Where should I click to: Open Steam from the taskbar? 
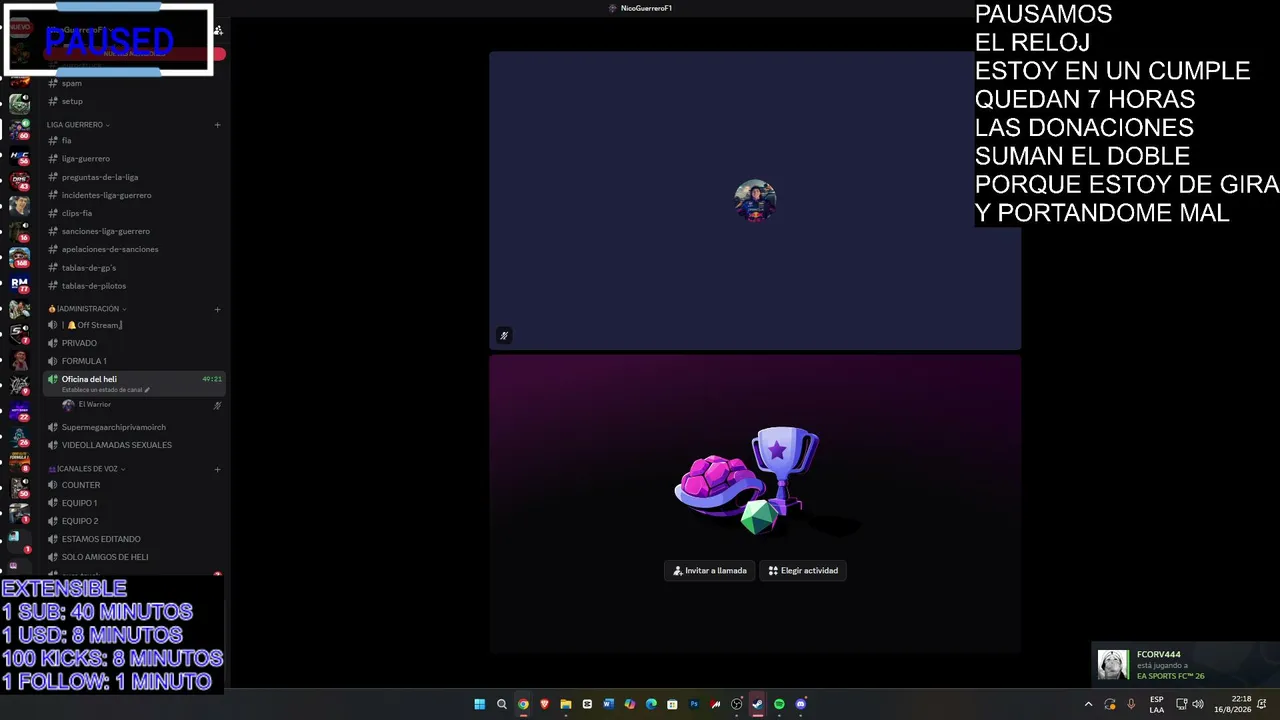758,704
